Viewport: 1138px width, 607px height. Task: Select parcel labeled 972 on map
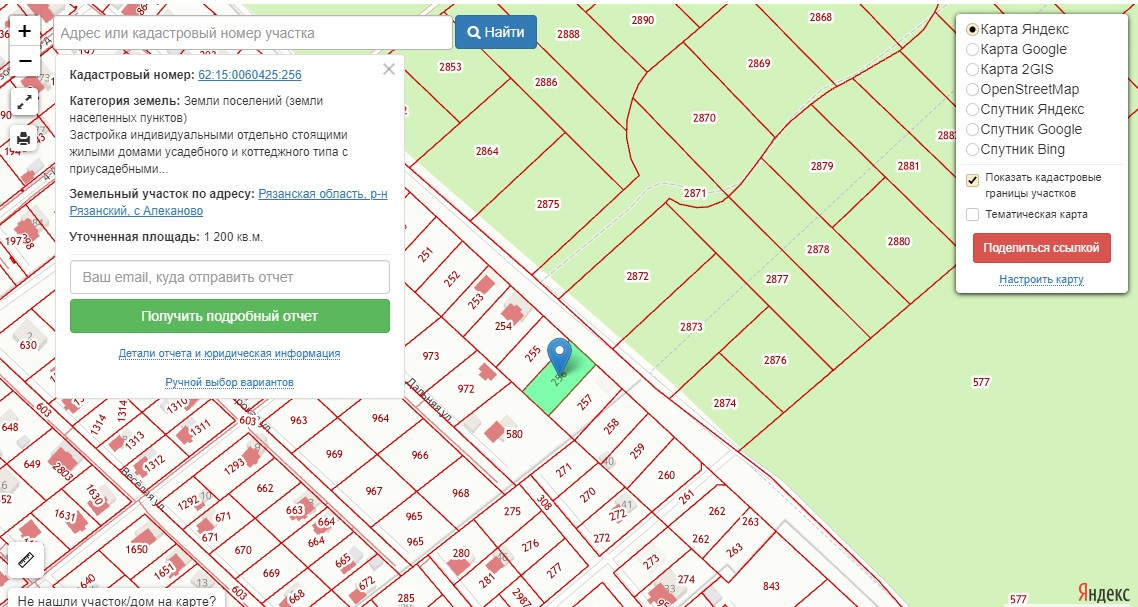click(x=465, y=388)
